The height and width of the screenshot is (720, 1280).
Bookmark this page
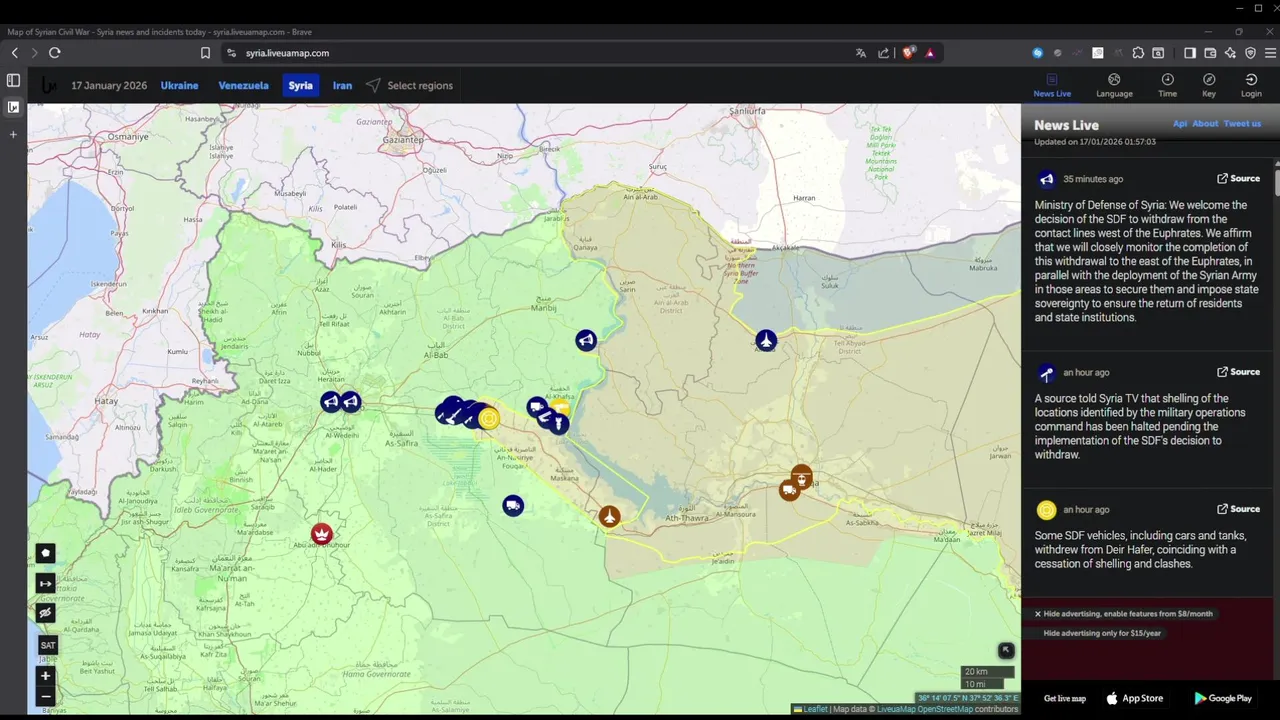205,53
